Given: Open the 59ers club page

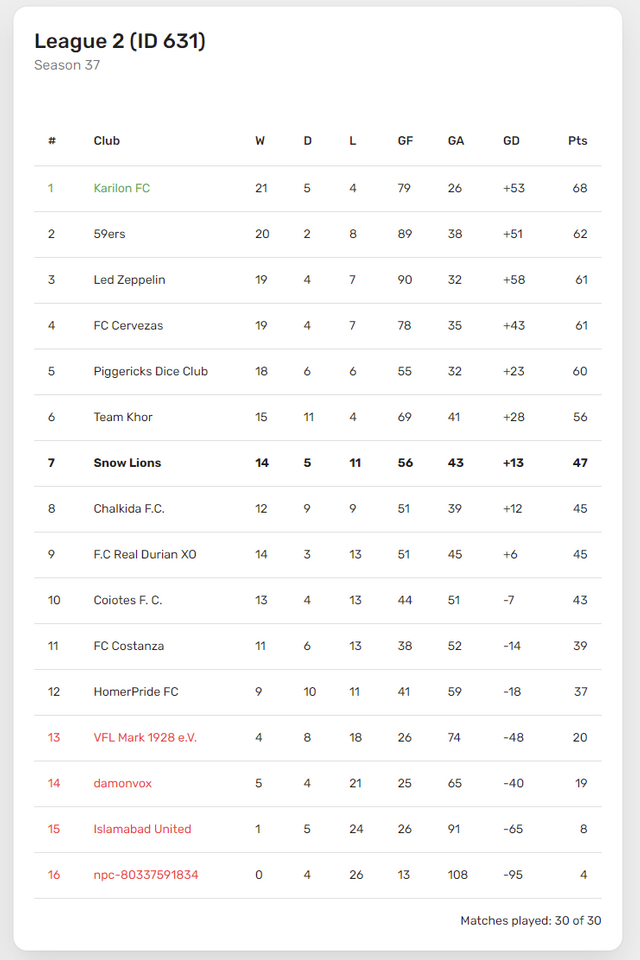Looking at the screenshot, I should coord(109,234).
